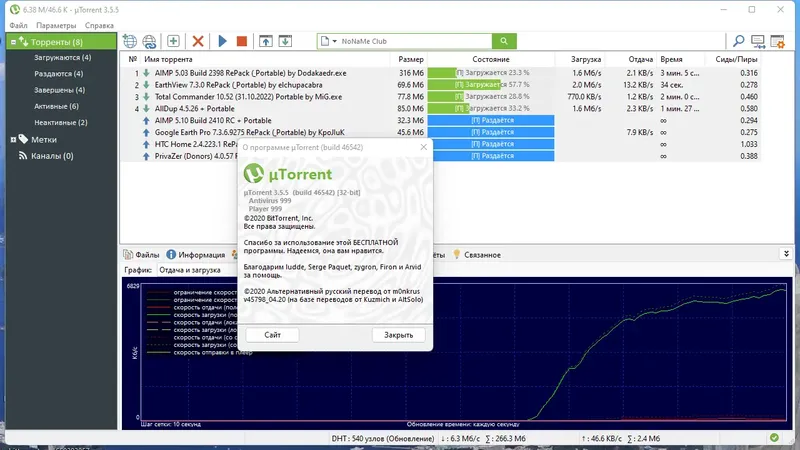This screenshot has width=800, height=450.
Task: Click the lightbulb icon of the Связанное tab
Action: pyautogui.click(x=457, y=254)
